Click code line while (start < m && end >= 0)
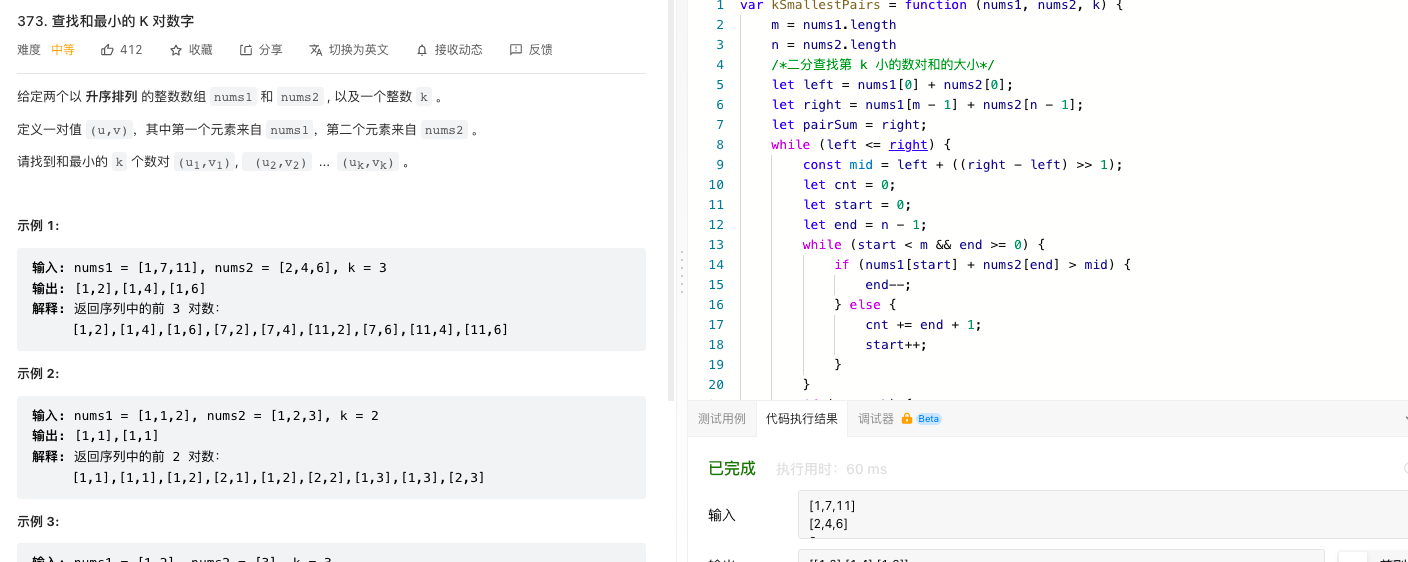Viewport: 1408px width, 562px height. coord(923,245)
